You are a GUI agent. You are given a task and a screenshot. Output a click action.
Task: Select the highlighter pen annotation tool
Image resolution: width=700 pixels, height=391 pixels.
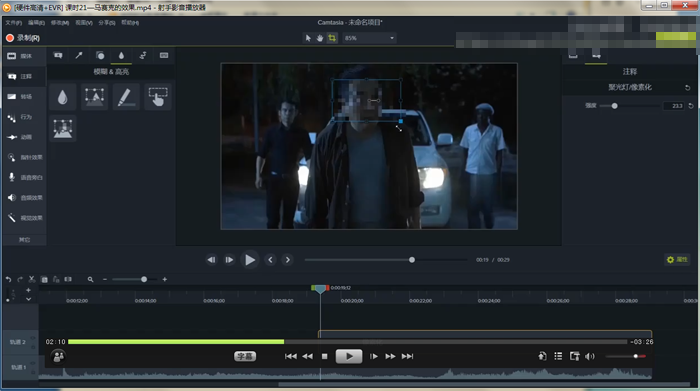pyautogui.click(x=126, y=96)
